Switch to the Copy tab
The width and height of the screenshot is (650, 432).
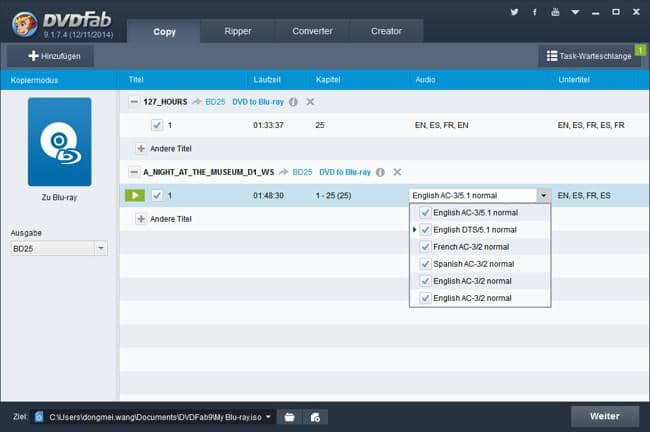click(164, 32)
